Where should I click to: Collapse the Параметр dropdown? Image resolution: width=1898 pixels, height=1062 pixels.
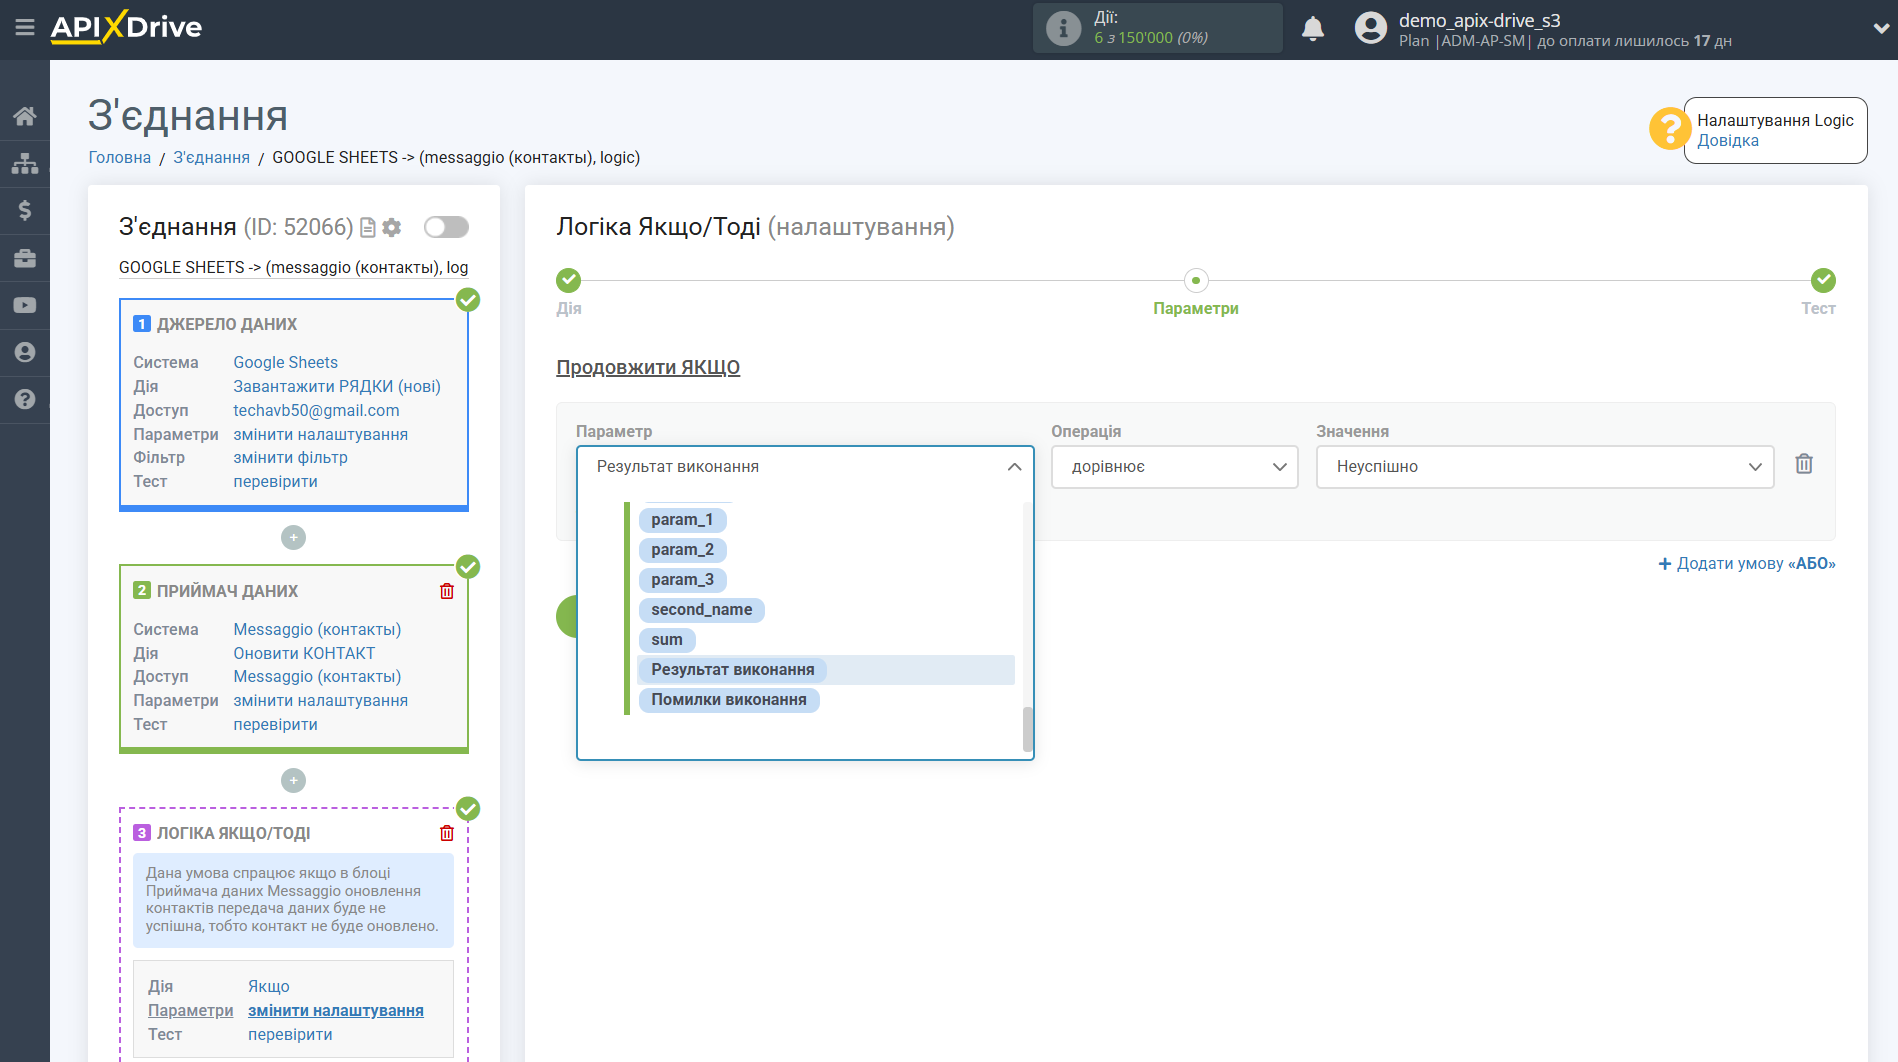[x=1013, y=467]
